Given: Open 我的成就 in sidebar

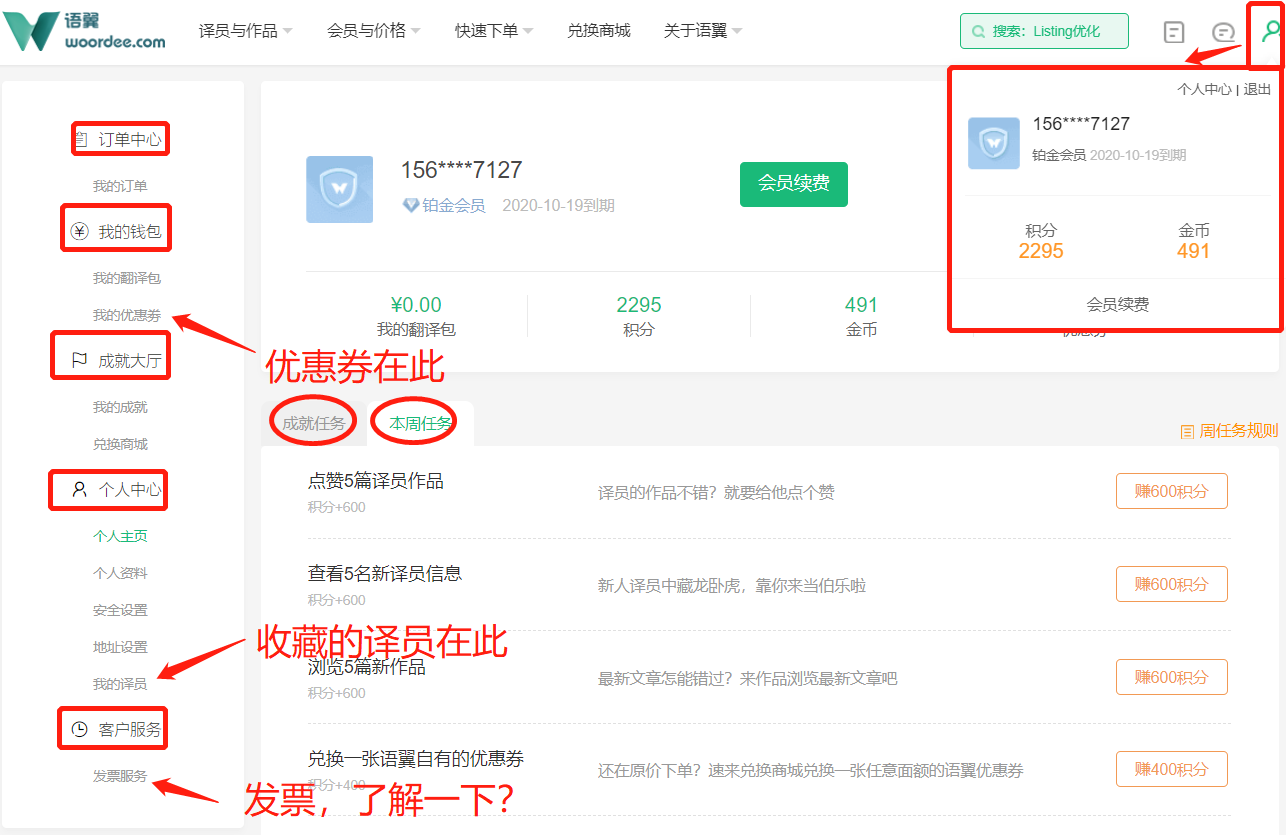Looking at the screenshot, I should [x=120, y=407].
